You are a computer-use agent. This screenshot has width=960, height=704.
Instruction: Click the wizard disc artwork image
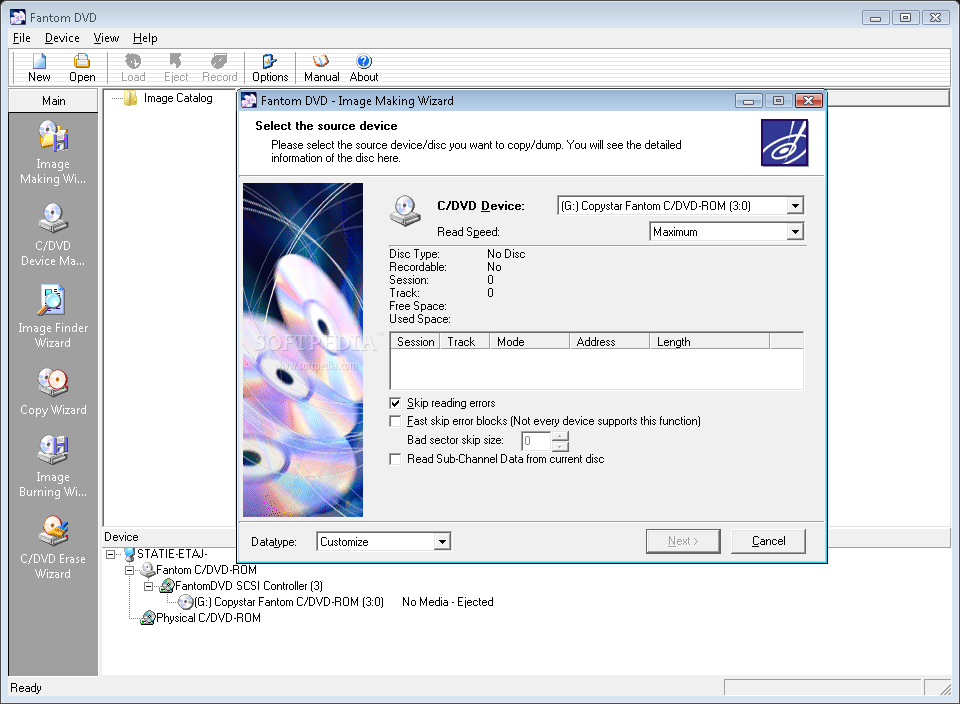tap(302, 350)
